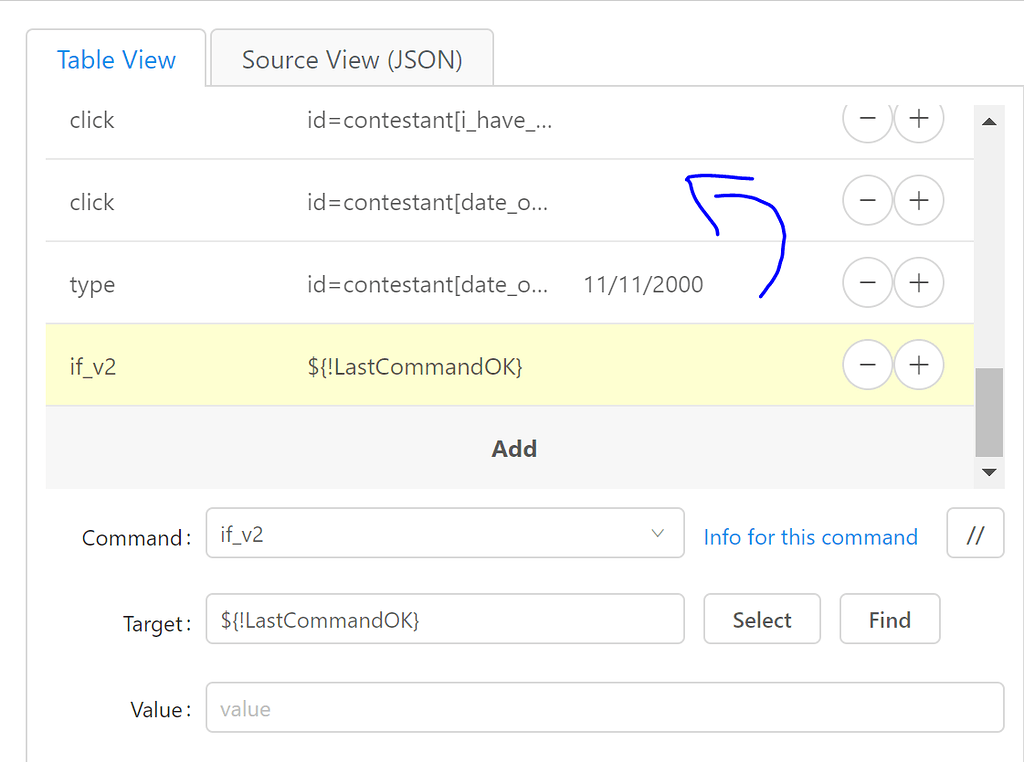Select the Table View tab

(116, 60)
